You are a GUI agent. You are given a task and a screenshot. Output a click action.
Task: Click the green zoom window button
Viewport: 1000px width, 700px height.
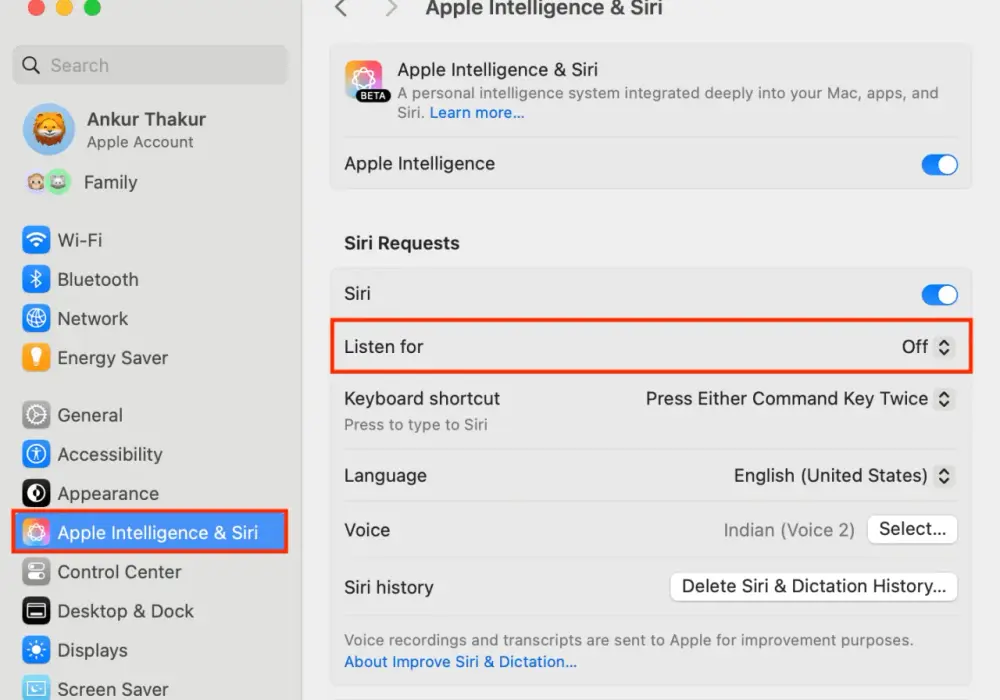pos(92,7)
